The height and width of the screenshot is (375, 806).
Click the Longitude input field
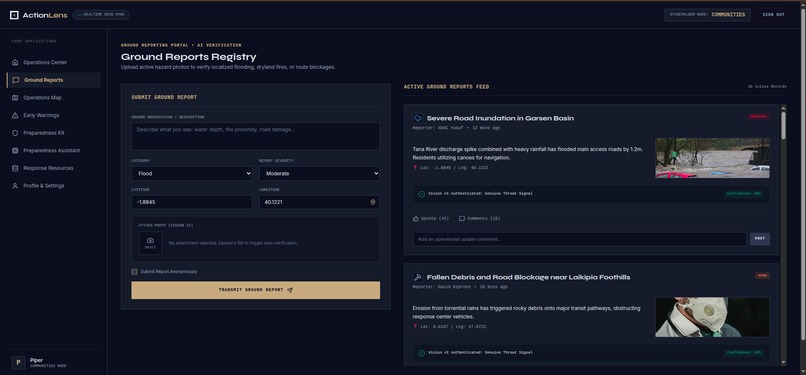click(x=319, y=202)
